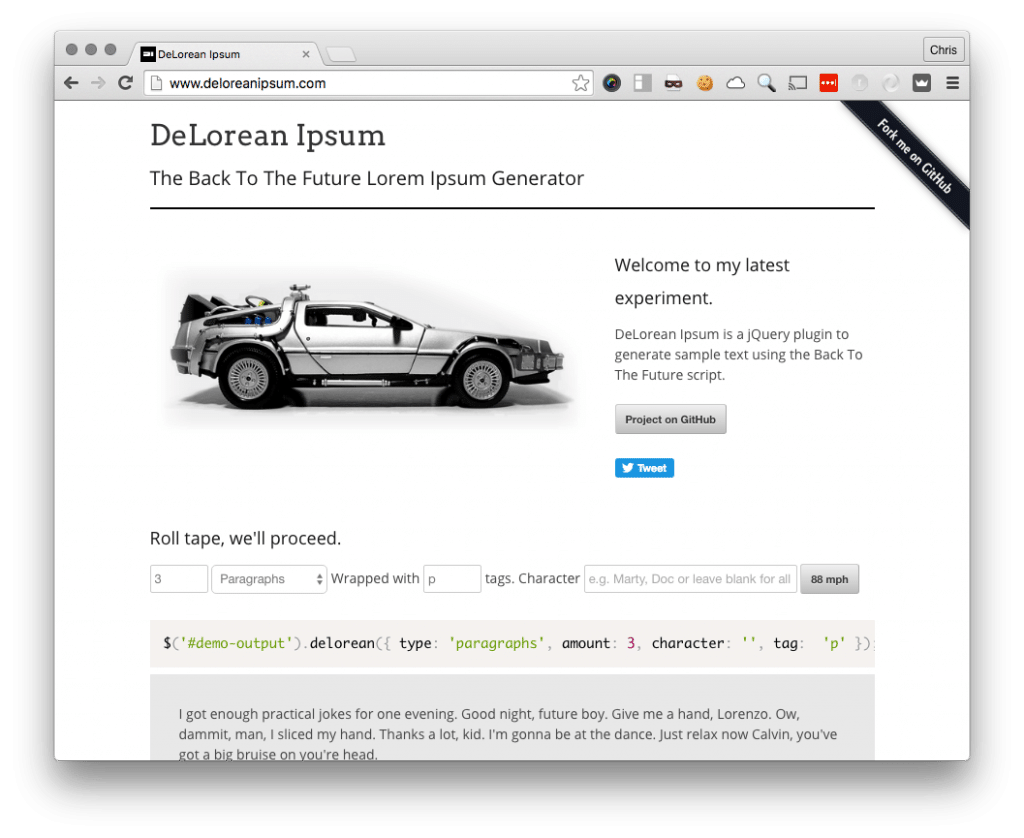The height and width of the screenshot is (838, 1024).
Task: Click the 'Roll tape, we'll proceed.' heading
Action: pyautogui.click(x=246, y=538)
